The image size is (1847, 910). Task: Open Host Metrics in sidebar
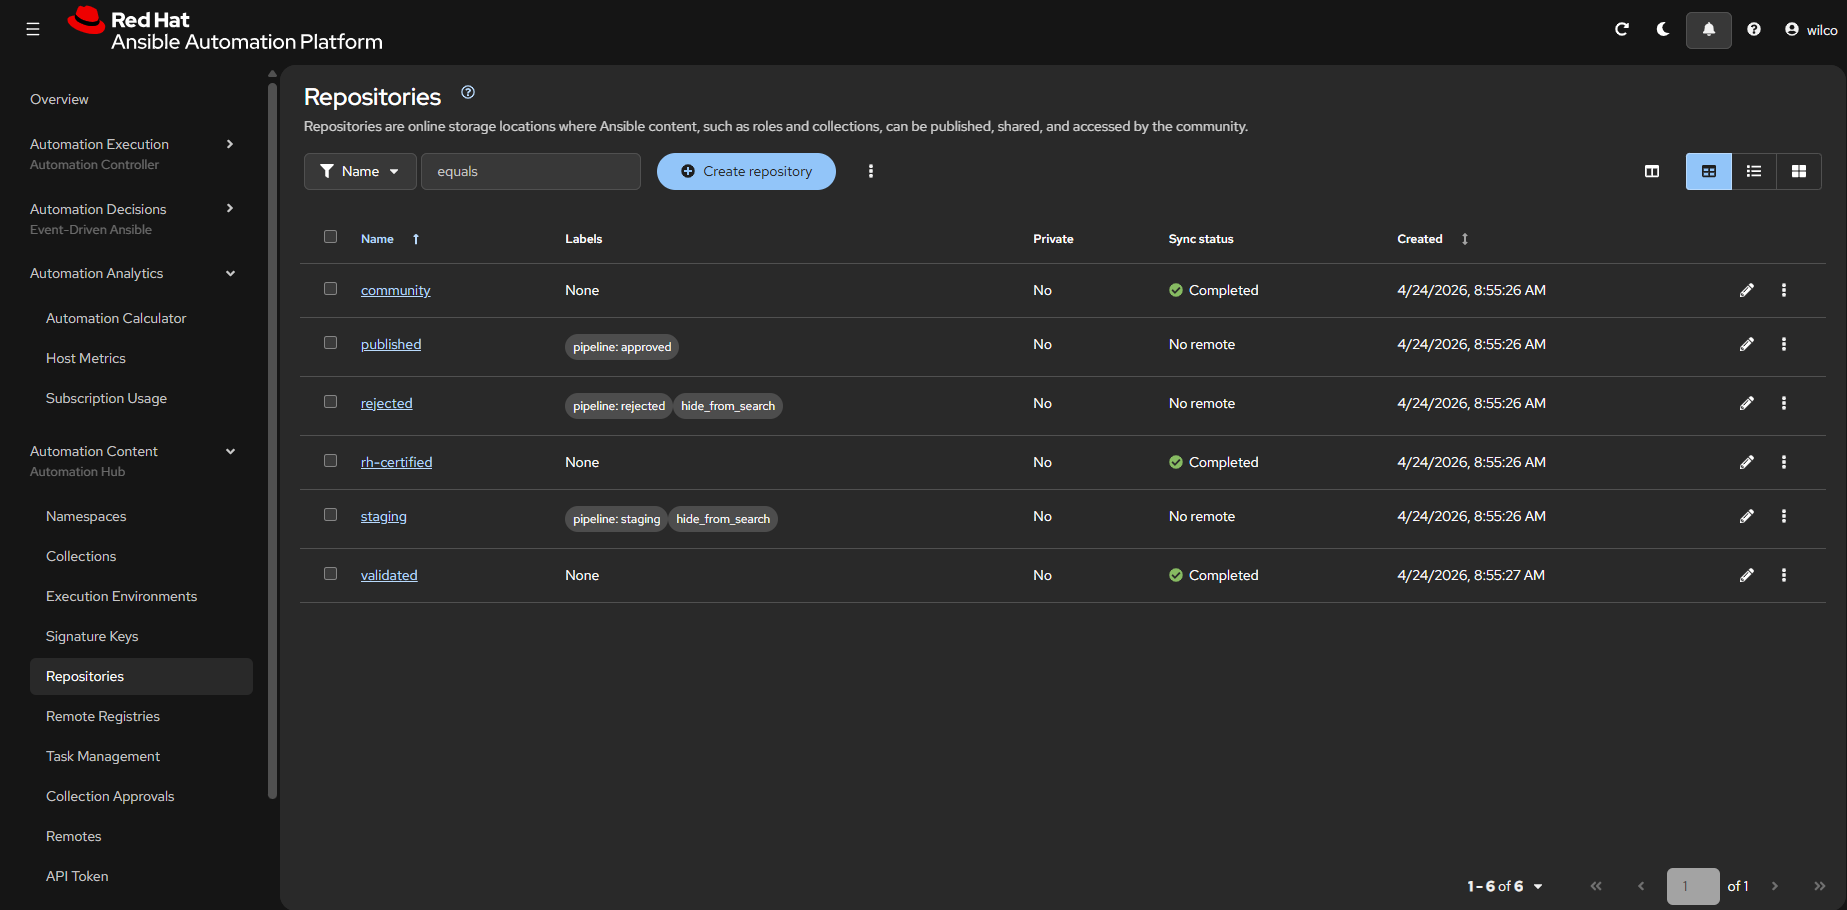(86, 358)
